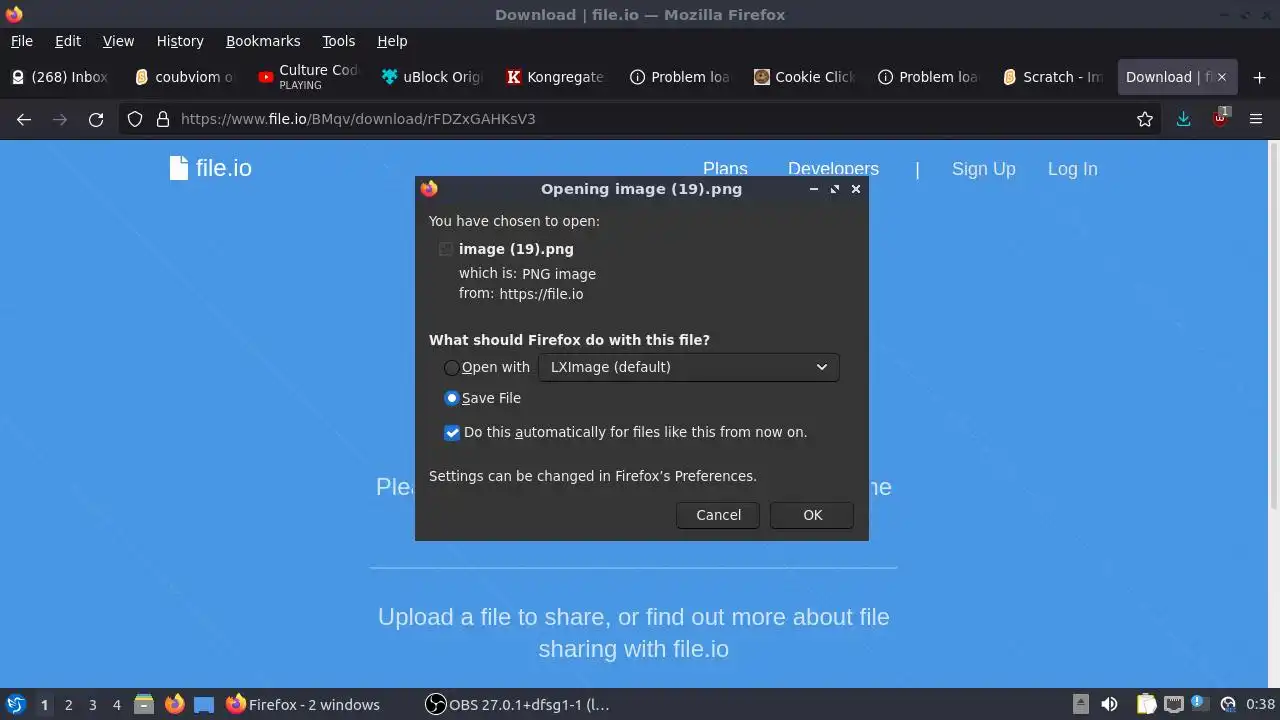Open the Bookmarks menu

click(x=263, y=41)
